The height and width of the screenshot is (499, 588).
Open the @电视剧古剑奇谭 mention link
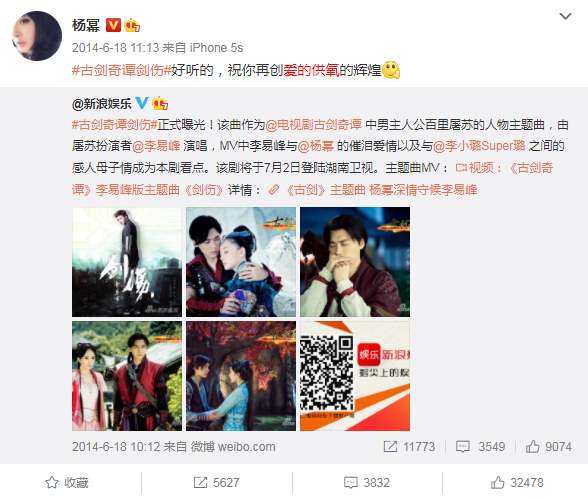click(x=314, y=124)
